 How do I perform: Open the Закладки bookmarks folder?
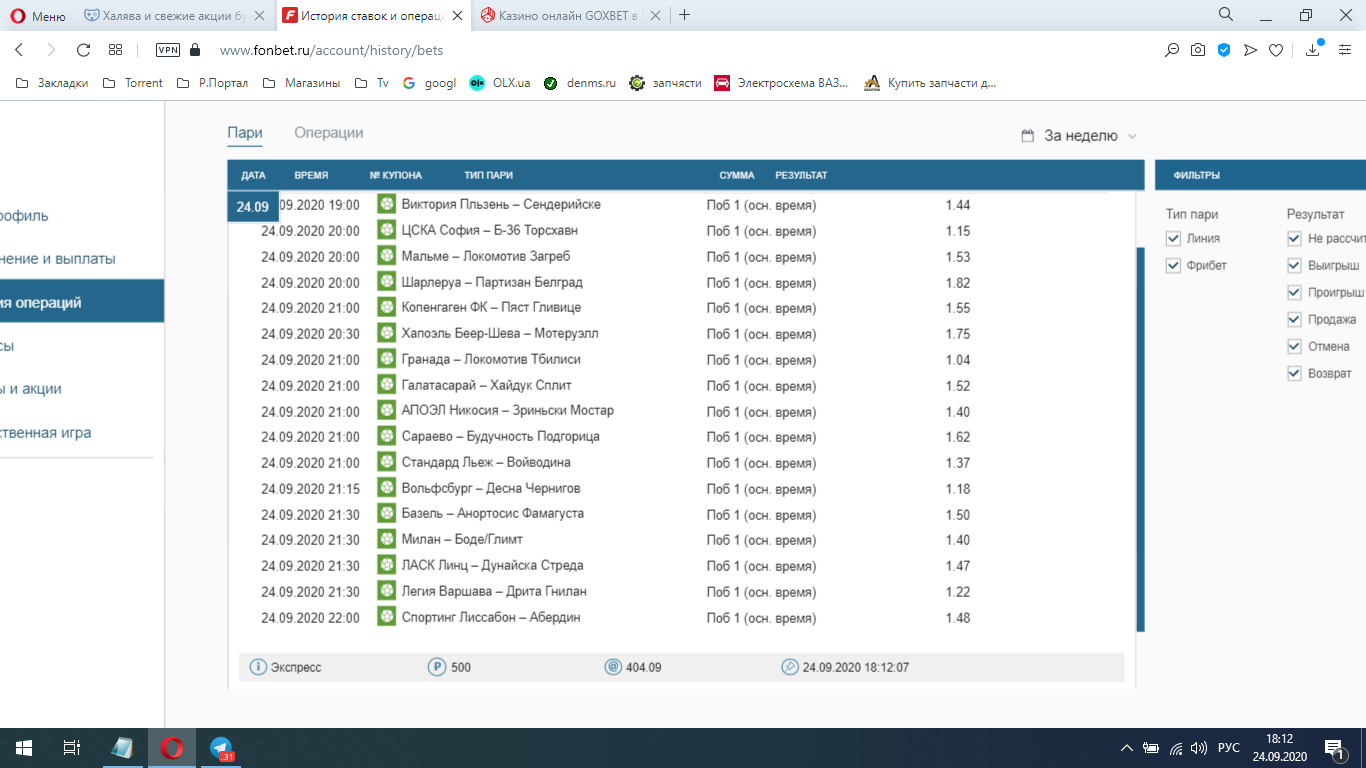[x=53, y=83]
